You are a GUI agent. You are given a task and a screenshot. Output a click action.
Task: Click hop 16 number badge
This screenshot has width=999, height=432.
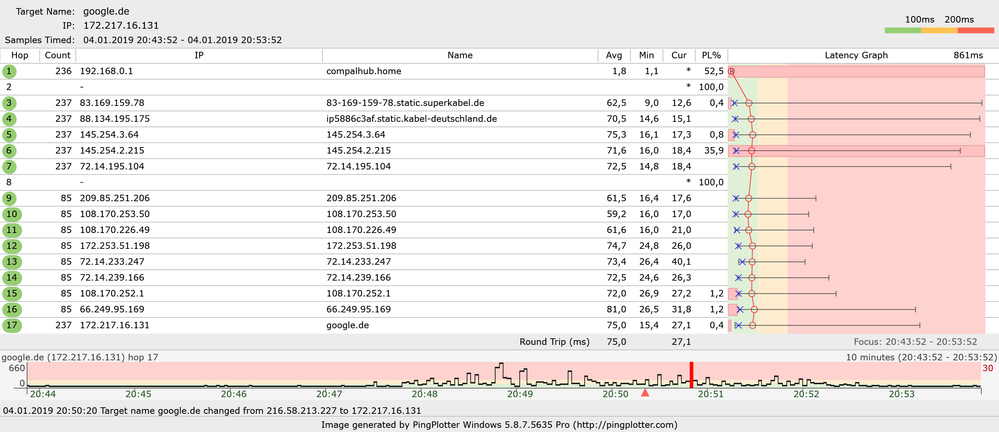coord(12,310)
